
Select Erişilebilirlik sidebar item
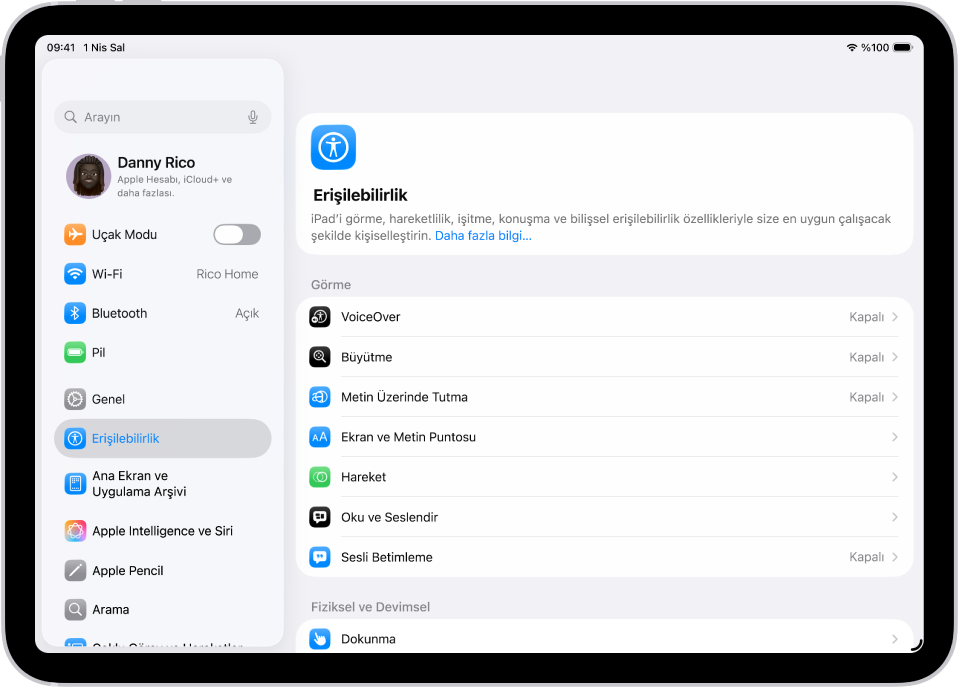click(163, 438)
